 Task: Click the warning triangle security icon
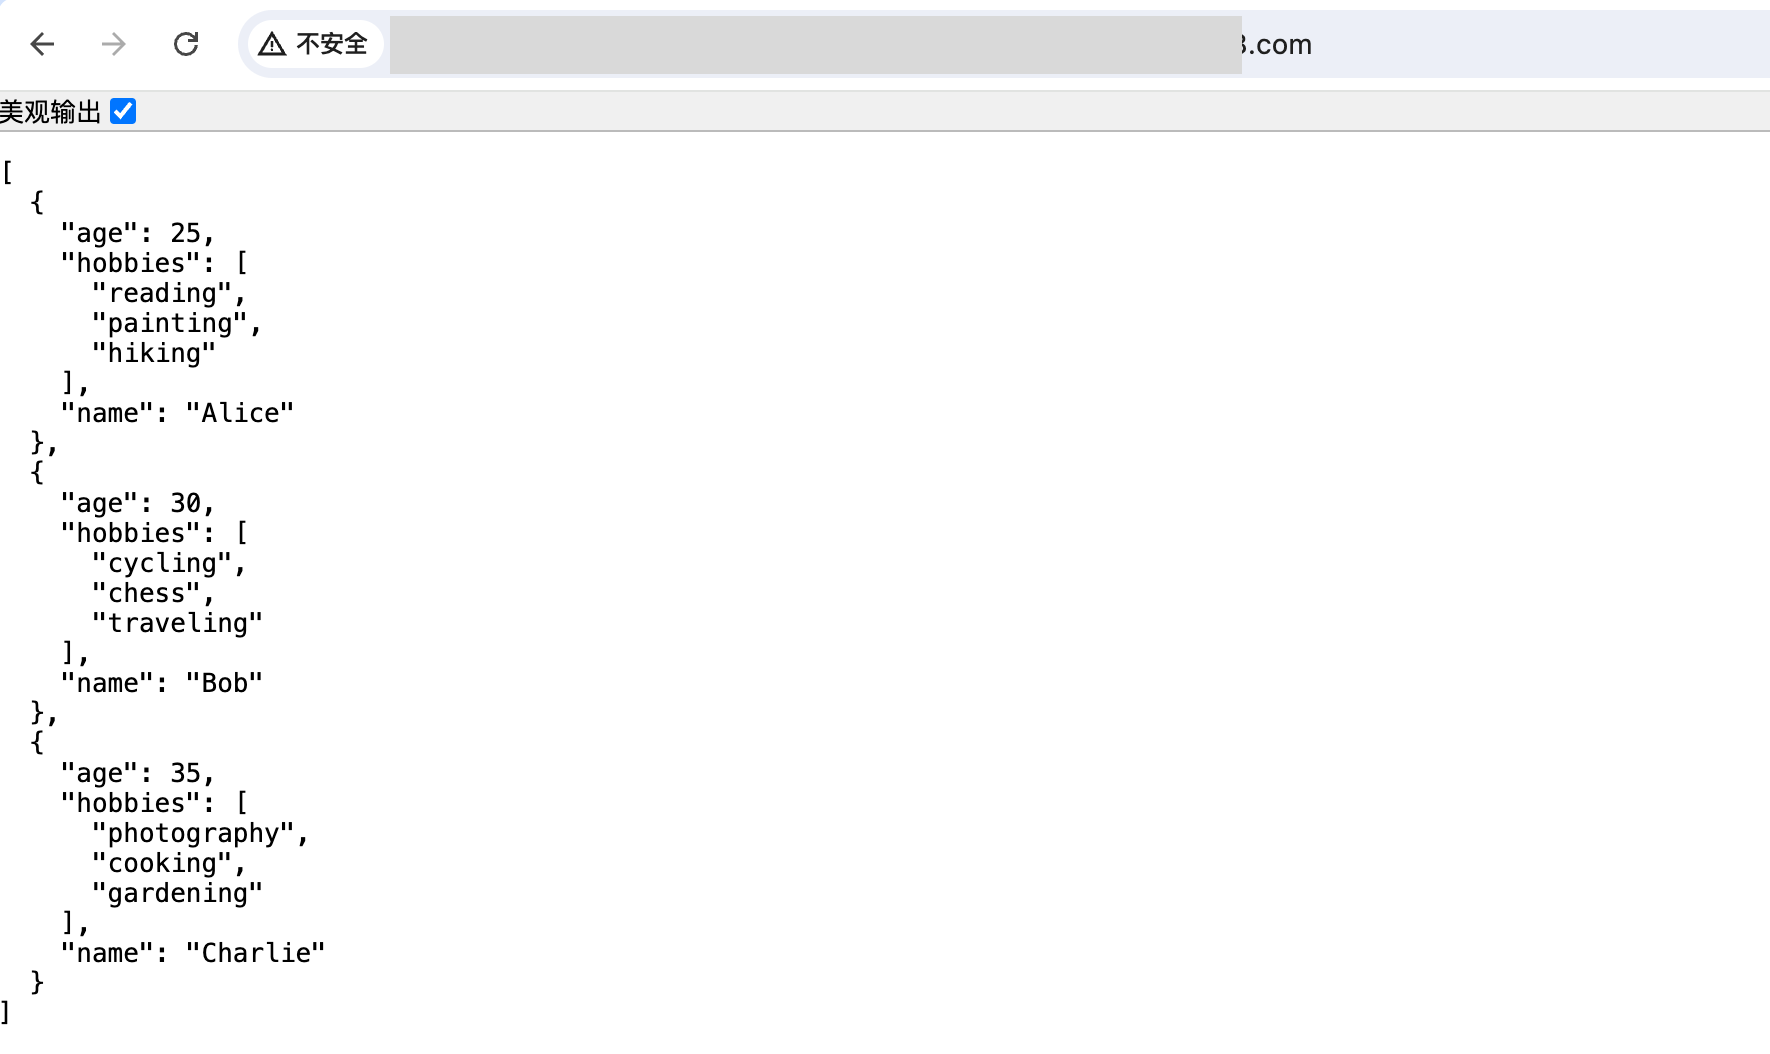(x=272, y=44)
